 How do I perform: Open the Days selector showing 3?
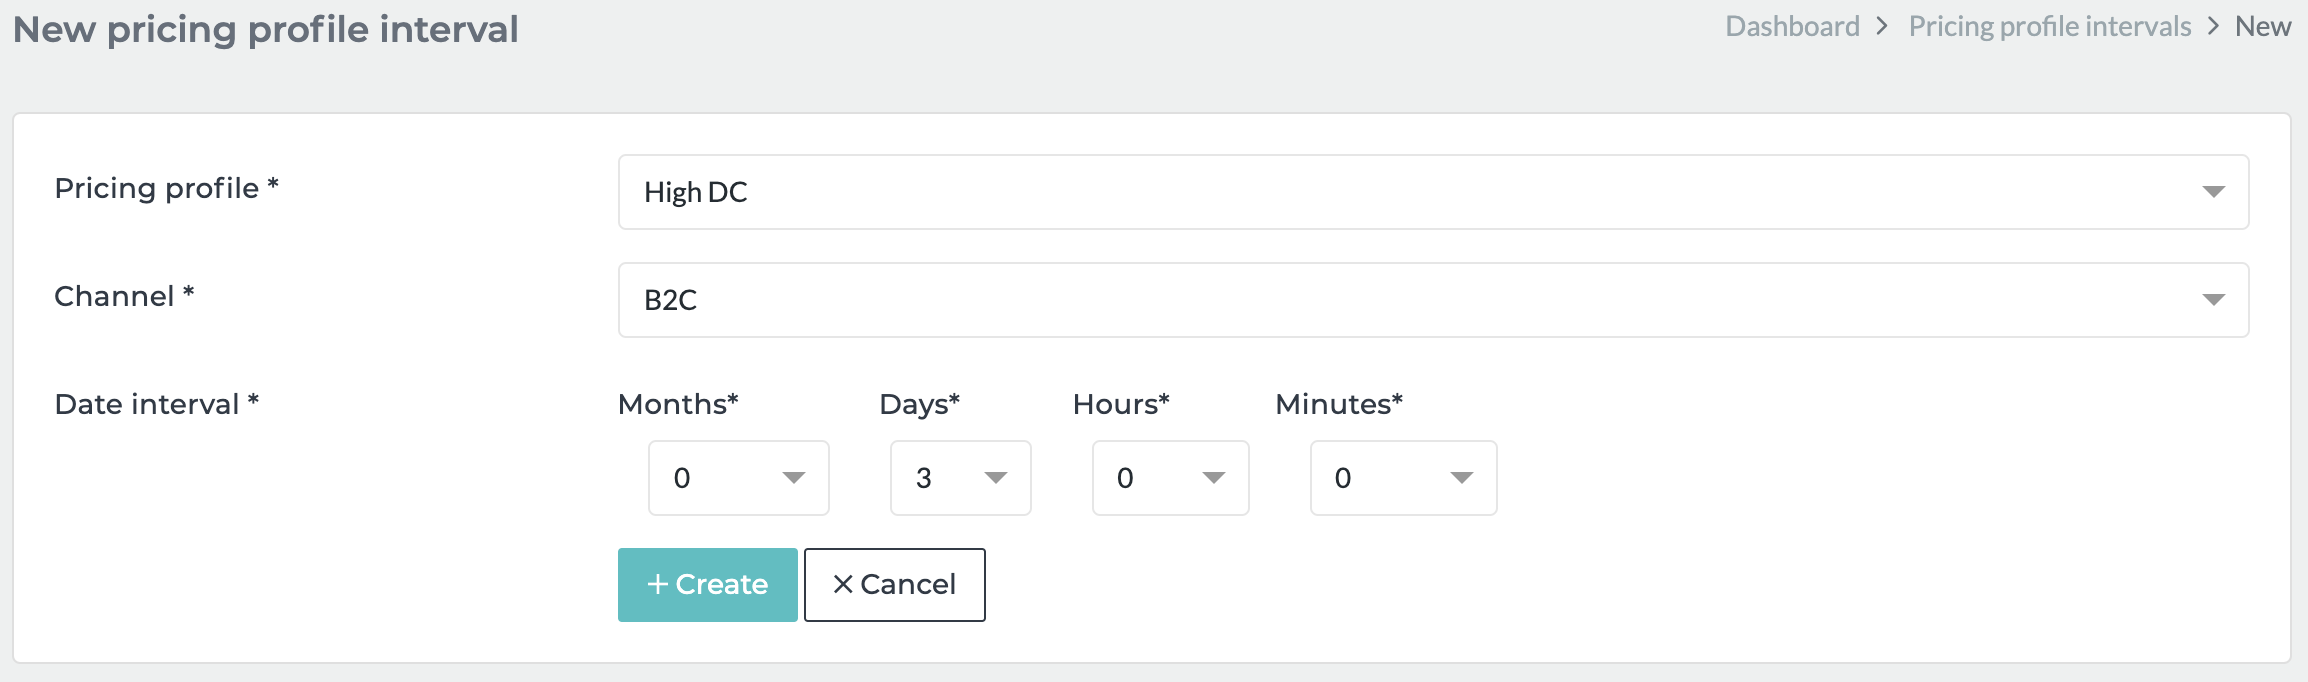click(x=958, y=478)
